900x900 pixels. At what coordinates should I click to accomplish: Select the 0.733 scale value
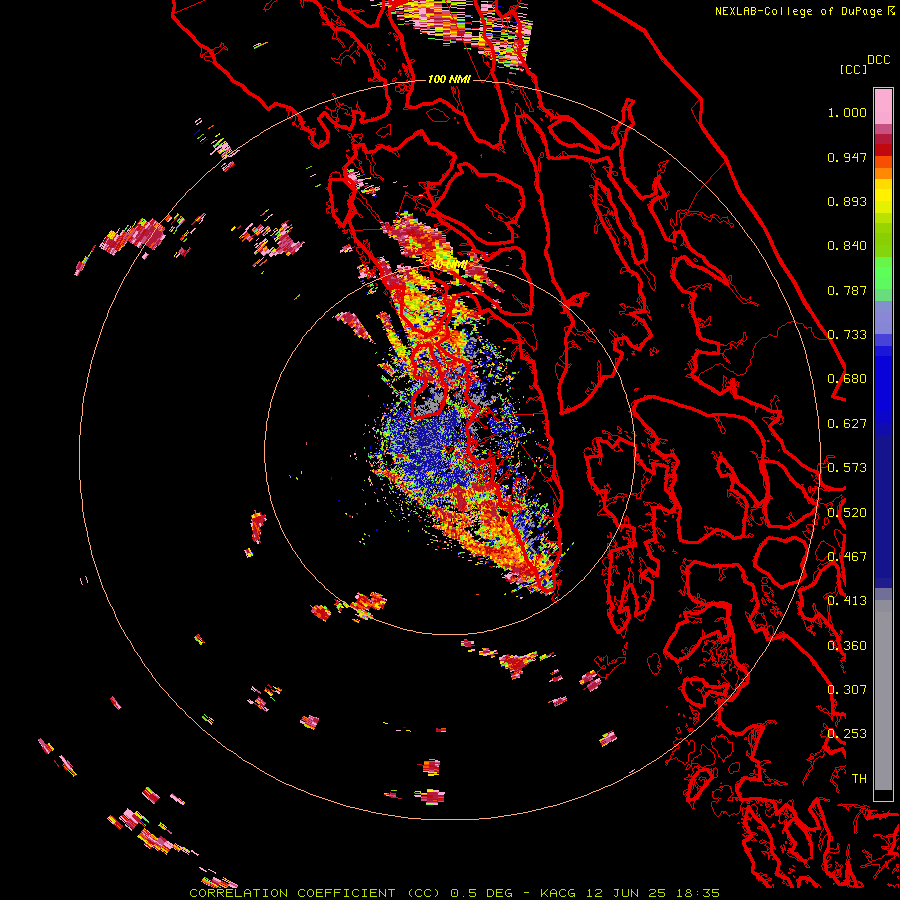point(847,335)
